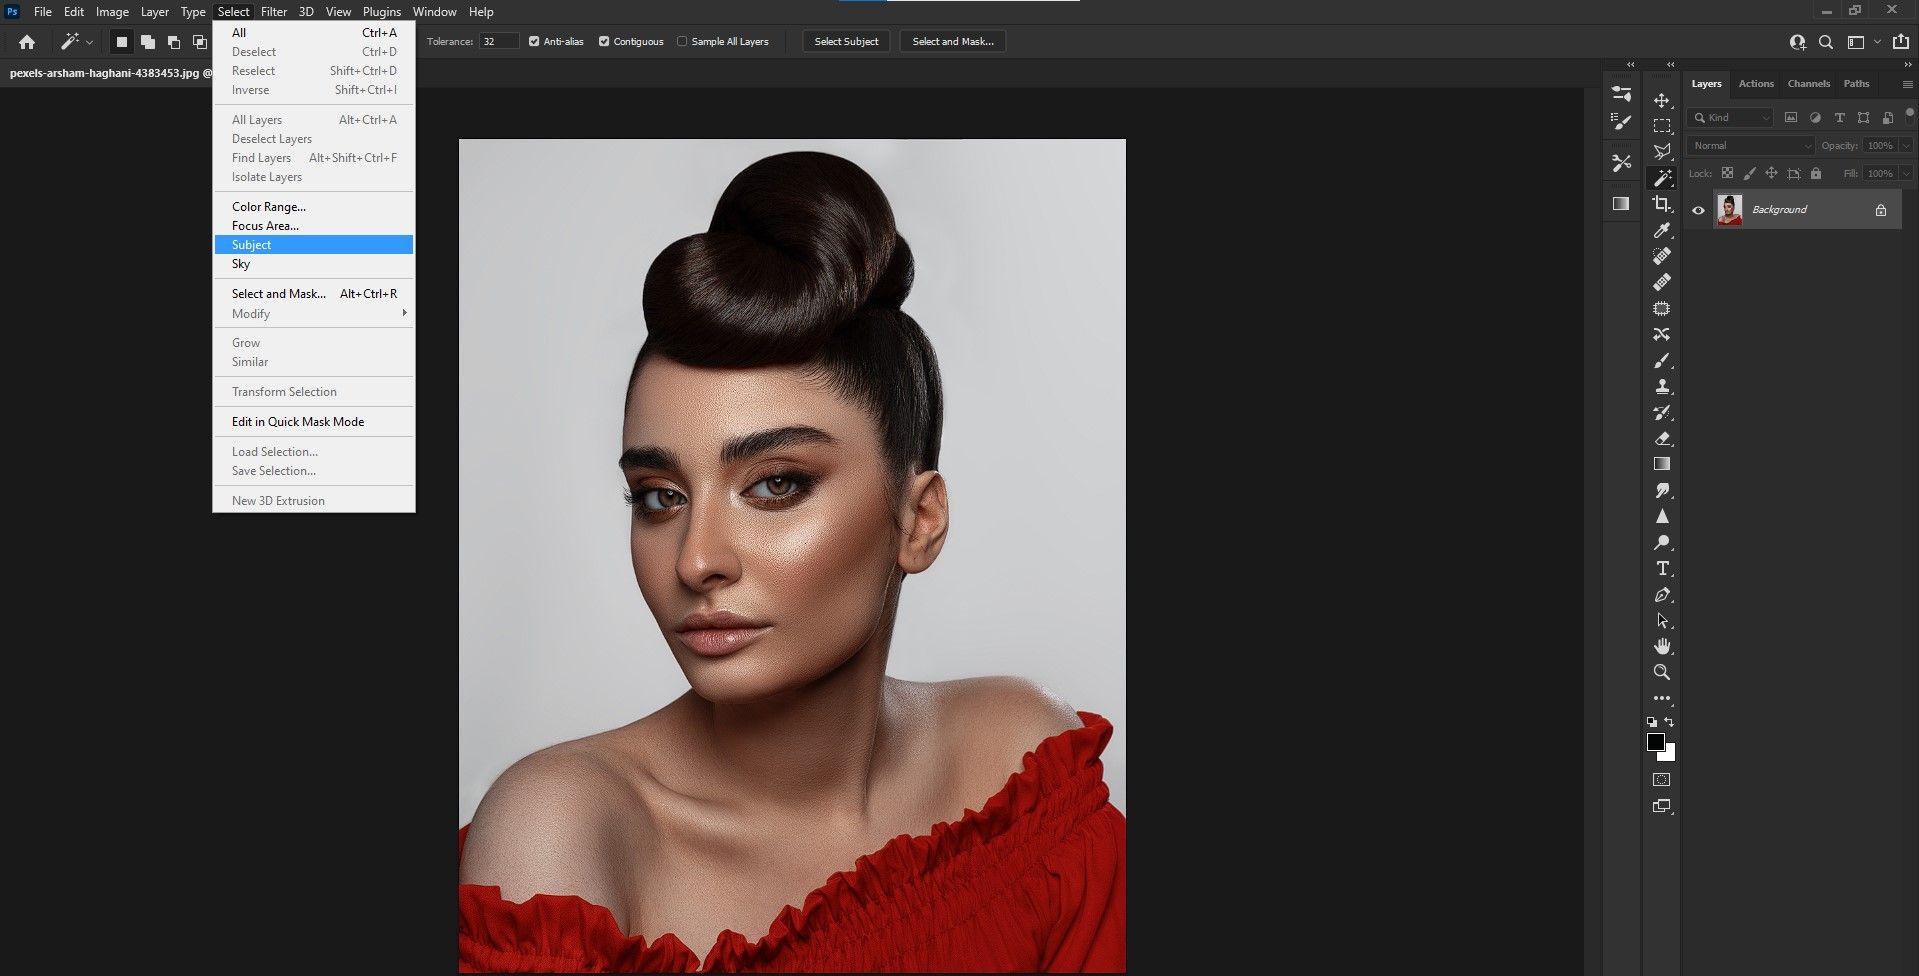Viewport: 1919px width, 976px height.
Task: Click the Select and Mask button
Action: [x=952, y=42]
